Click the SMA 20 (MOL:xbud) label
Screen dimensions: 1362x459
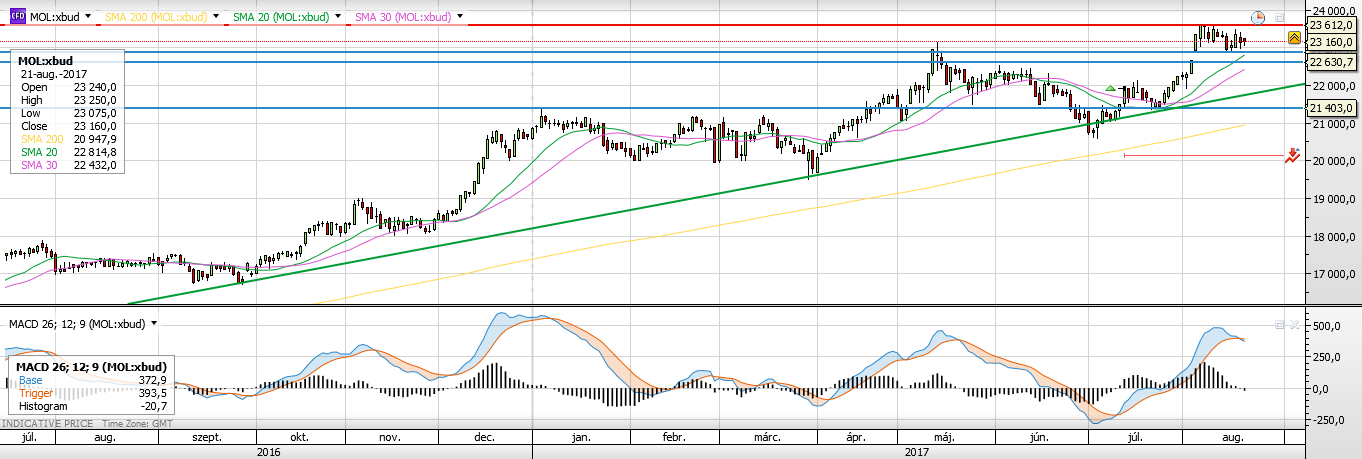280,17
